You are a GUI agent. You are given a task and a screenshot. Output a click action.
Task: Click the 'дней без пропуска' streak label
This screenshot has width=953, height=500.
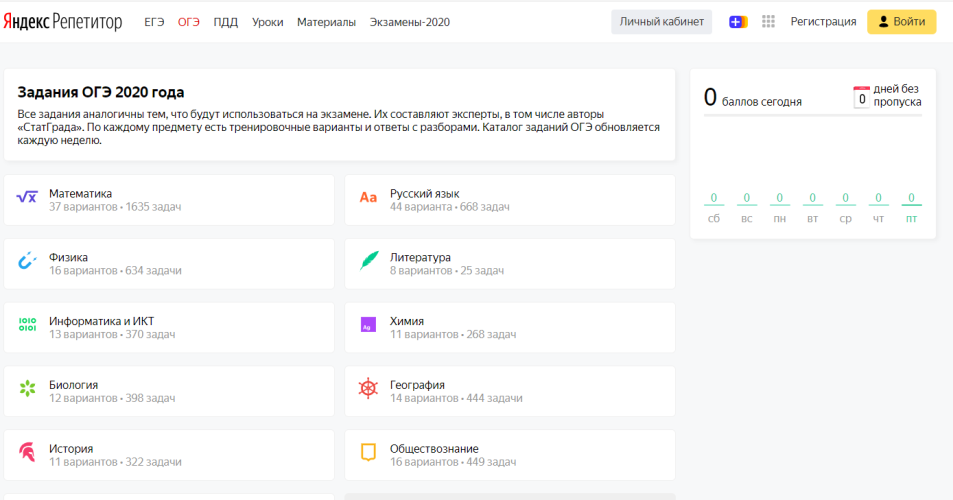pos(897,95)
